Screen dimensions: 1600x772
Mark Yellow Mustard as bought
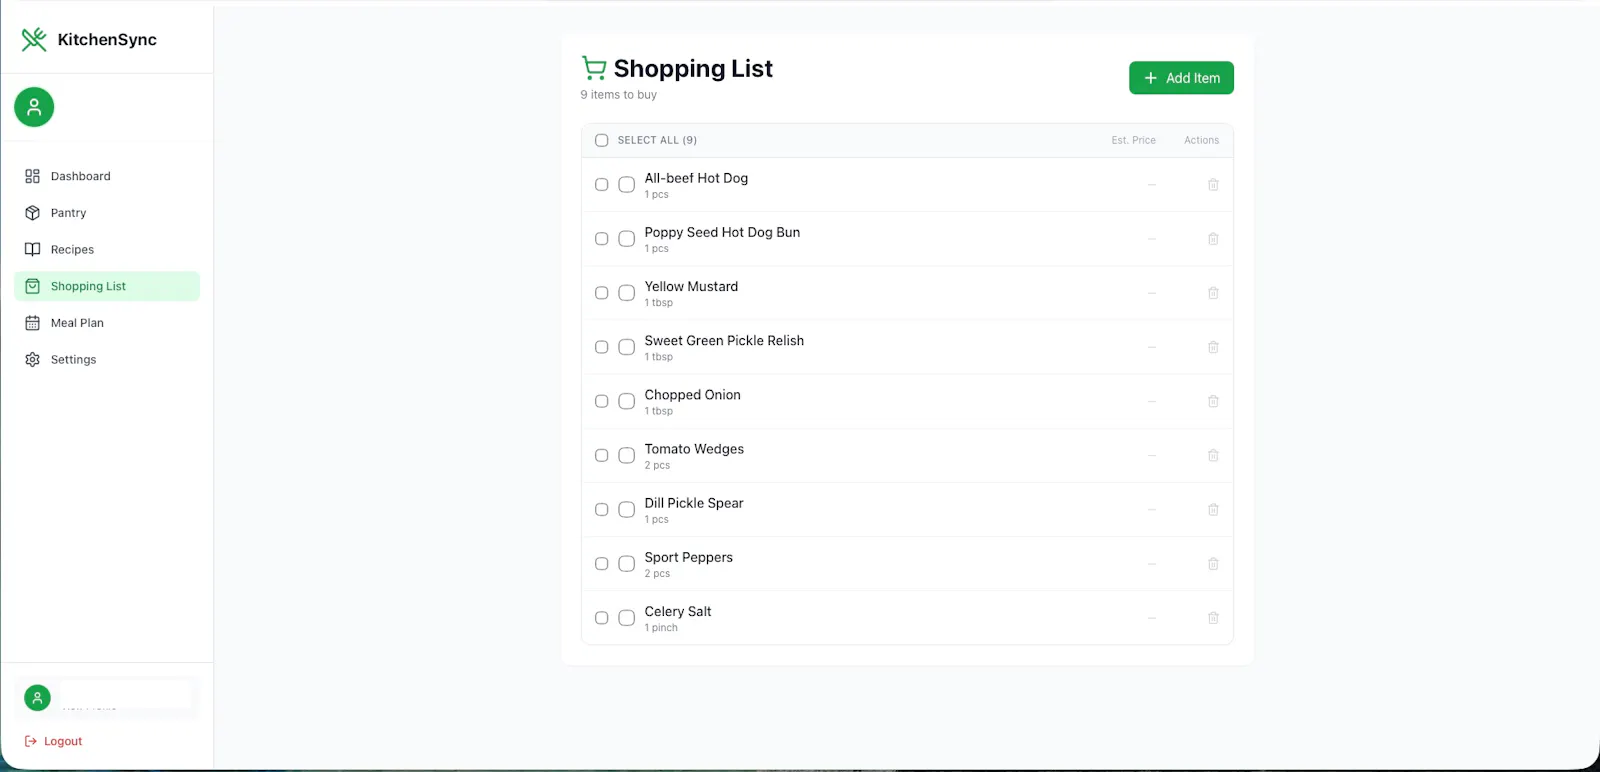click(627, 293)
